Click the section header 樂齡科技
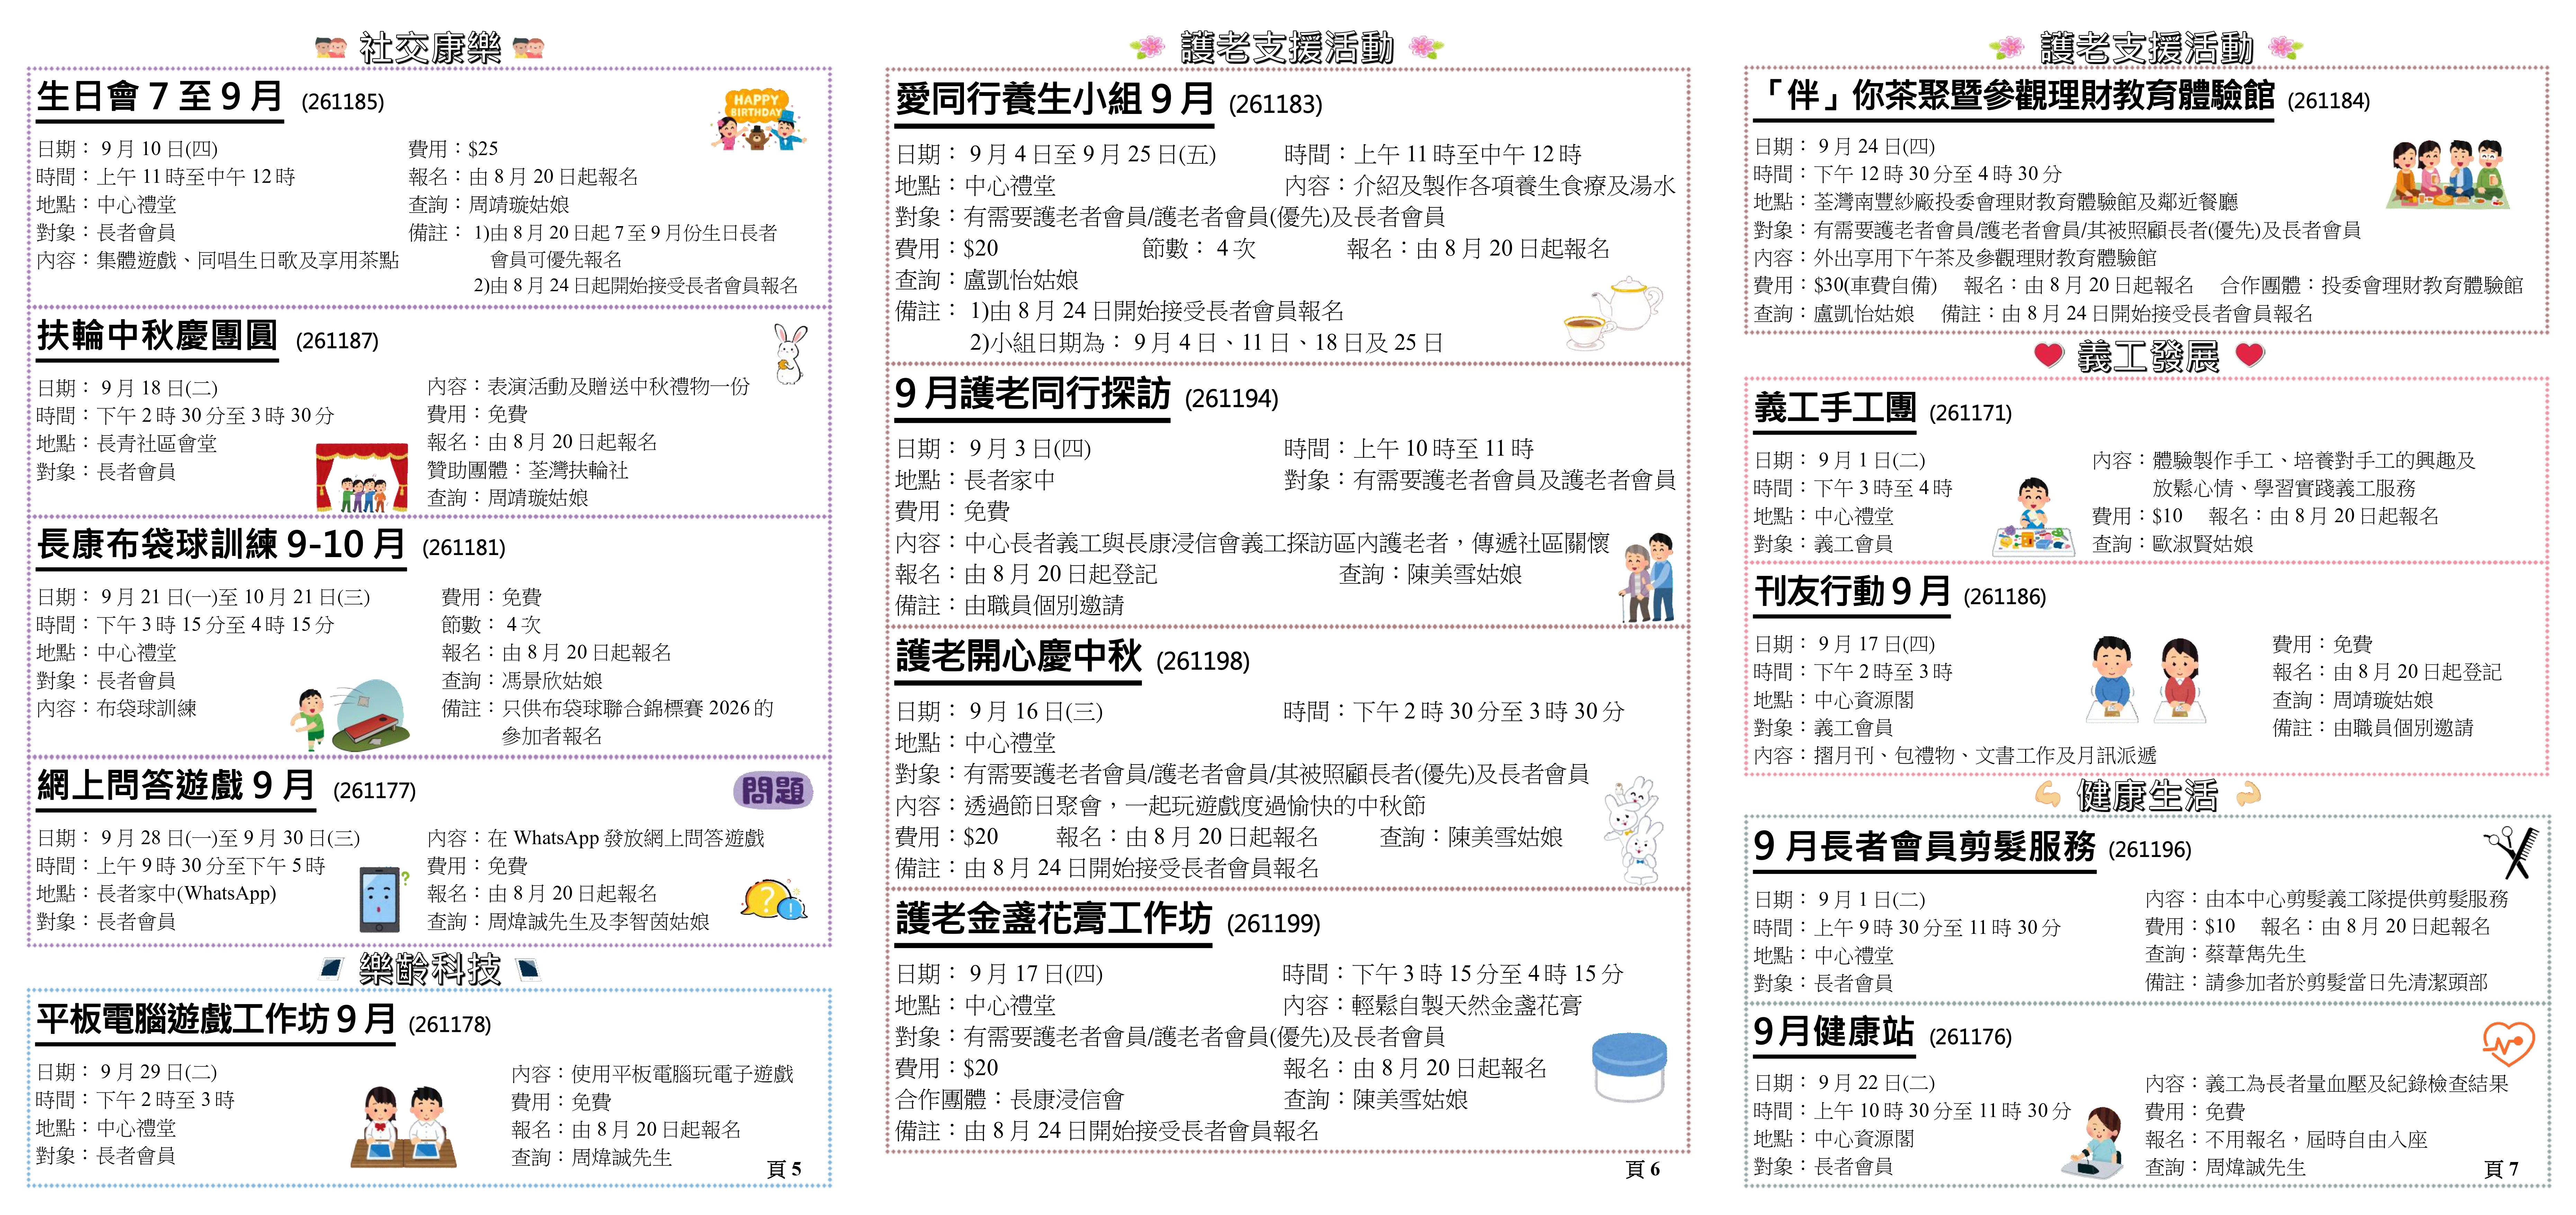The height and width of the screenshot is (1215, 2576). [x=430, y=969]
